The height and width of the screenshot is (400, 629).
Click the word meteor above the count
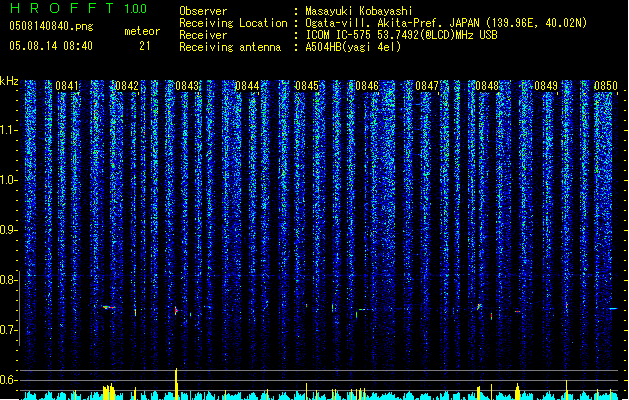[x=142, y=31]
